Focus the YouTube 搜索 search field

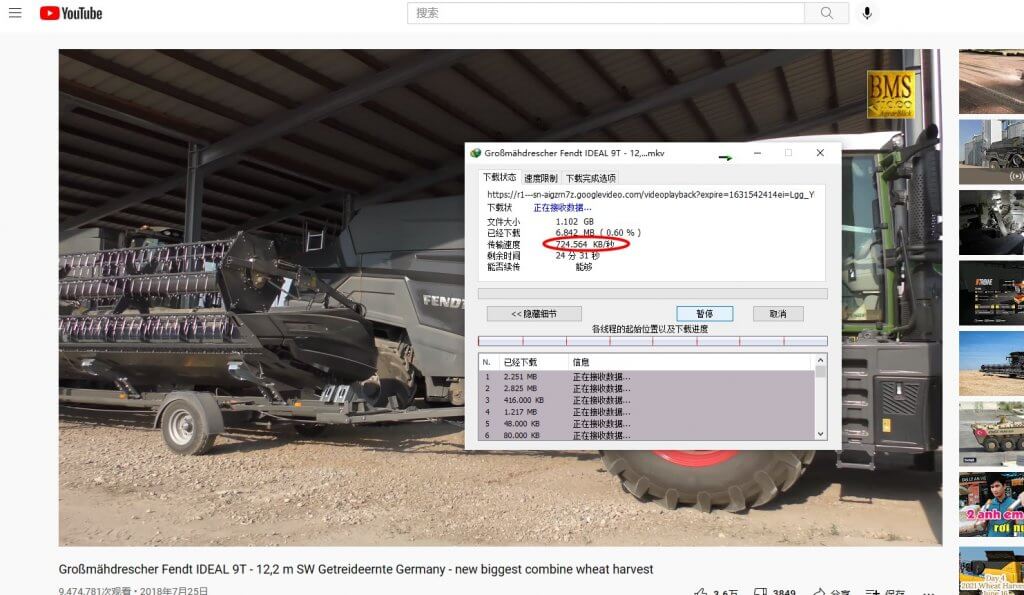[x=606, y=13]
